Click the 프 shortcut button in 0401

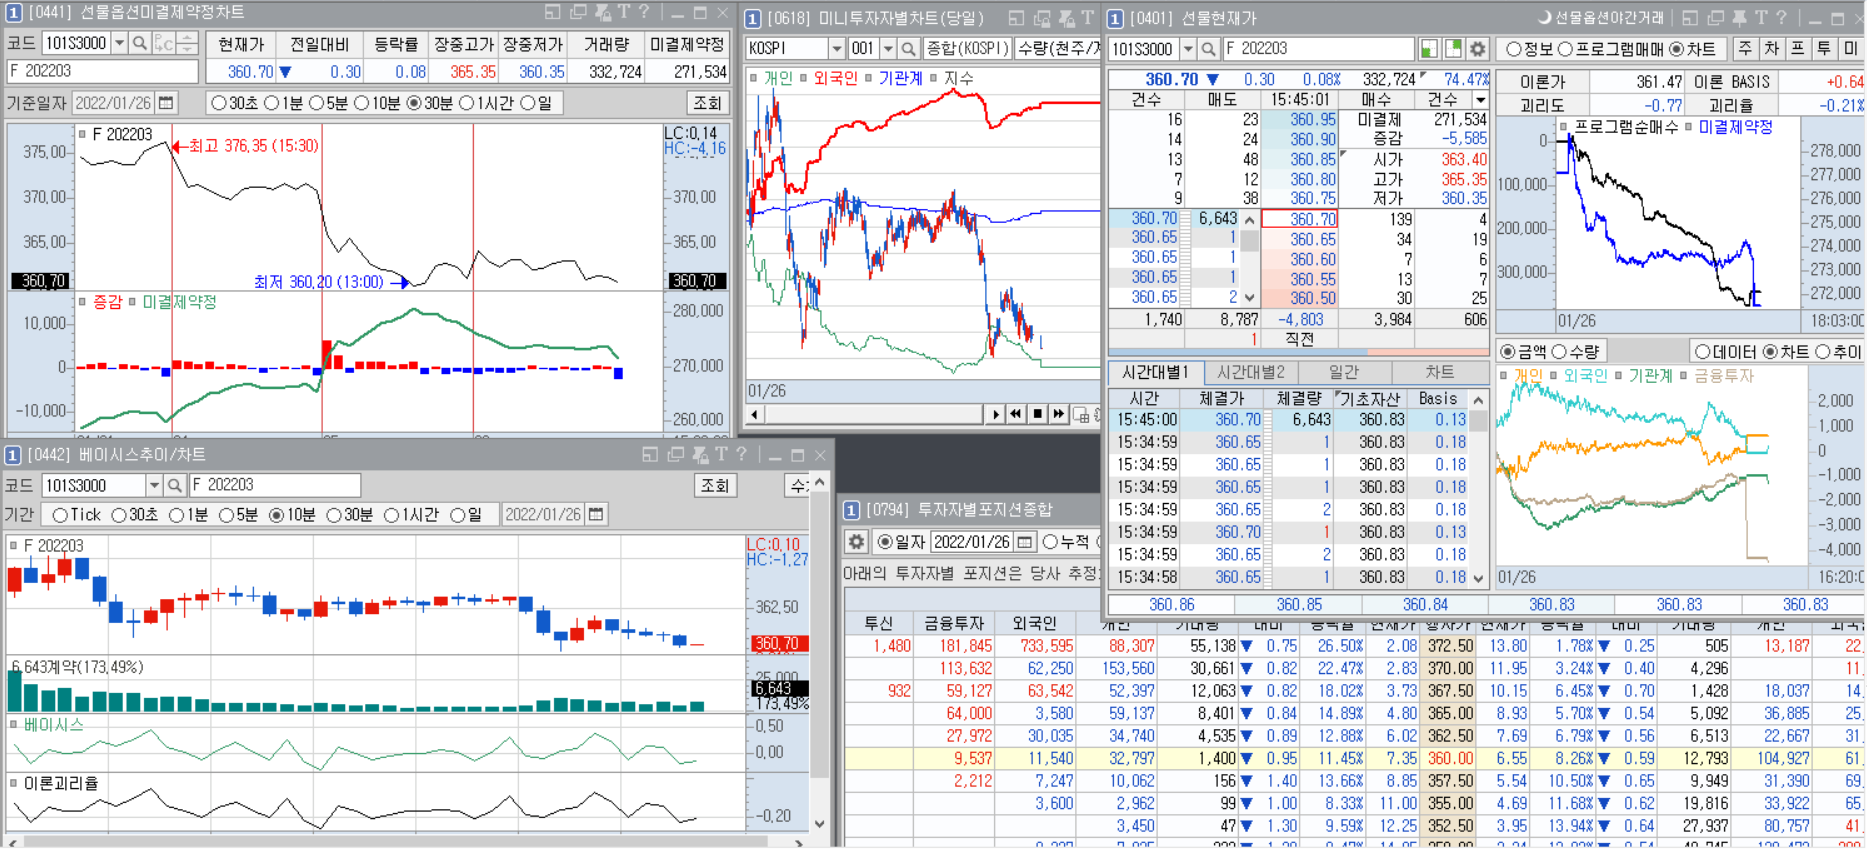[1797, 48]
